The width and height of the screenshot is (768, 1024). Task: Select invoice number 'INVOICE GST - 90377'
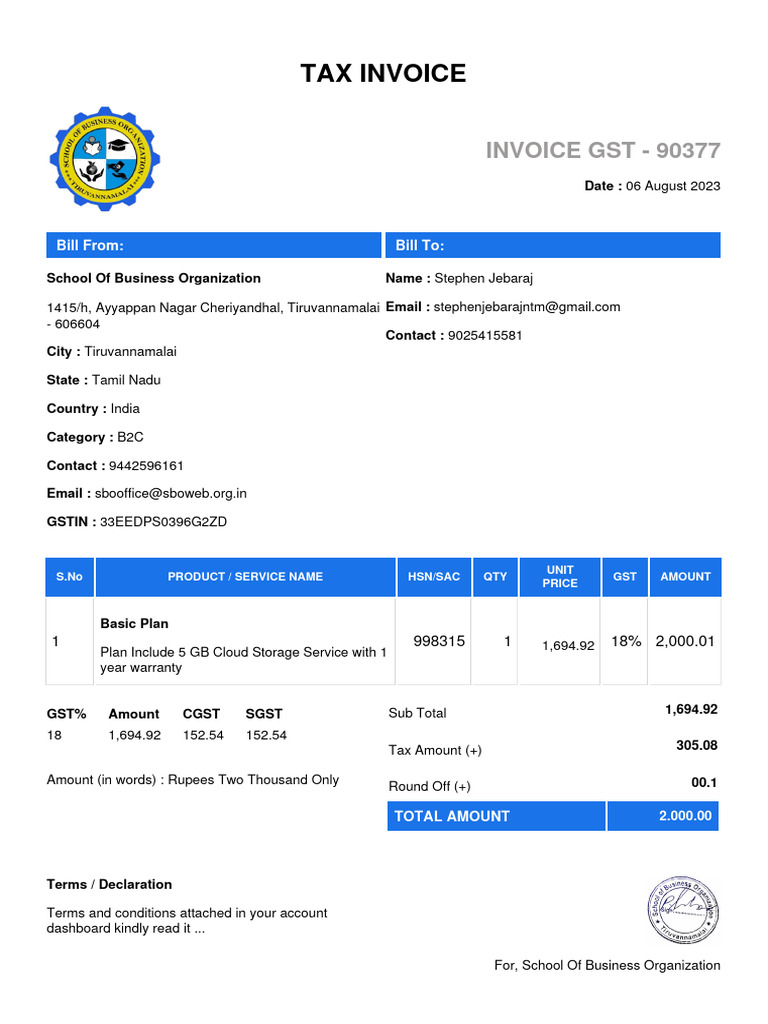(x=603, y=150)
